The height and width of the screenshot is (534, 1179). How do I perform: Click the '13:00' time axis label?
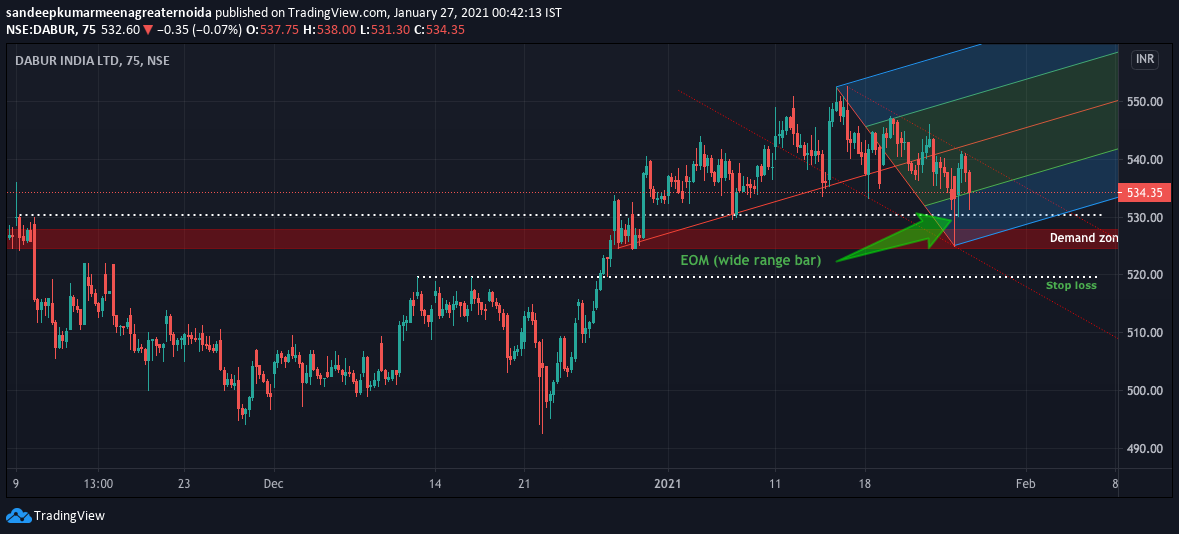pyautogui.click(x=99, y=484)
